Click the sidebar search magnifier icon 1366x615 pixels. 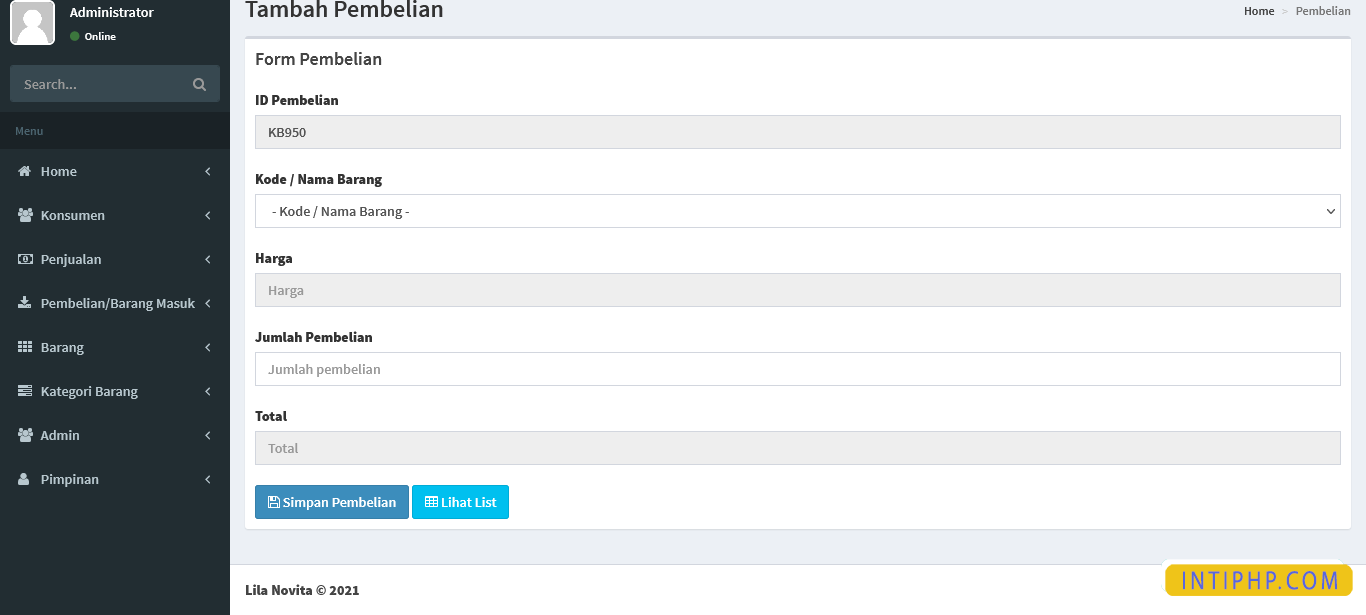pos(199,85)
